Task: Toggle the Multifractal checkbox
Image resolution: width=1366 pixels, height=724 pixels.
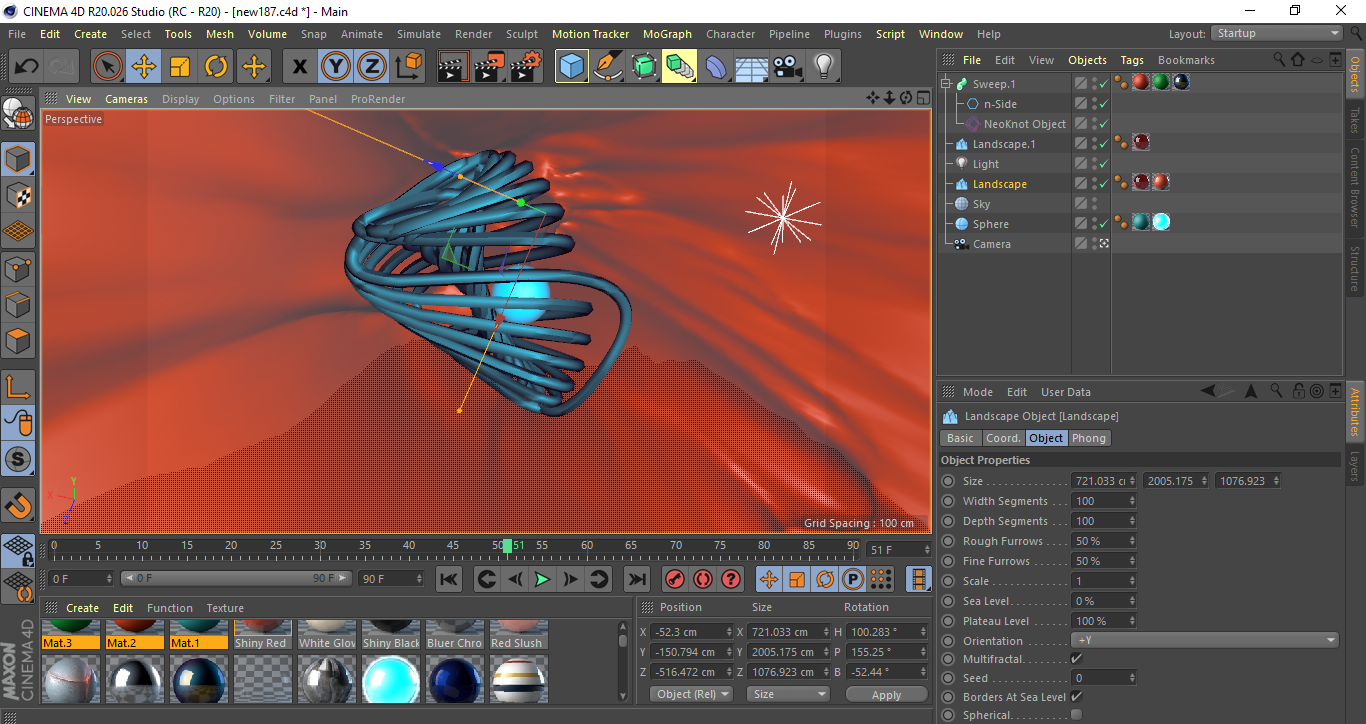Action: click(1076, 659)
